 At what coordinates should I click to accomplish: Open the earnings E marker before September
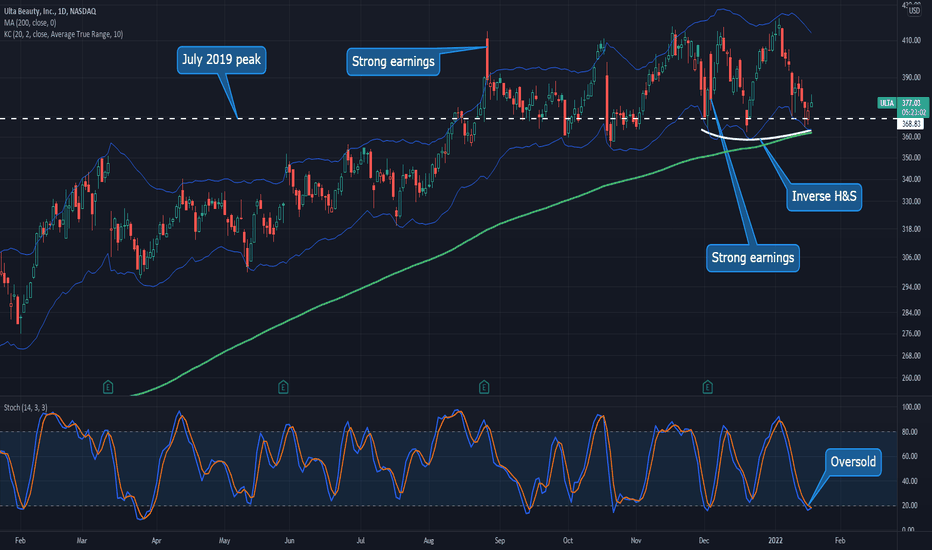(x=484, y=387)
